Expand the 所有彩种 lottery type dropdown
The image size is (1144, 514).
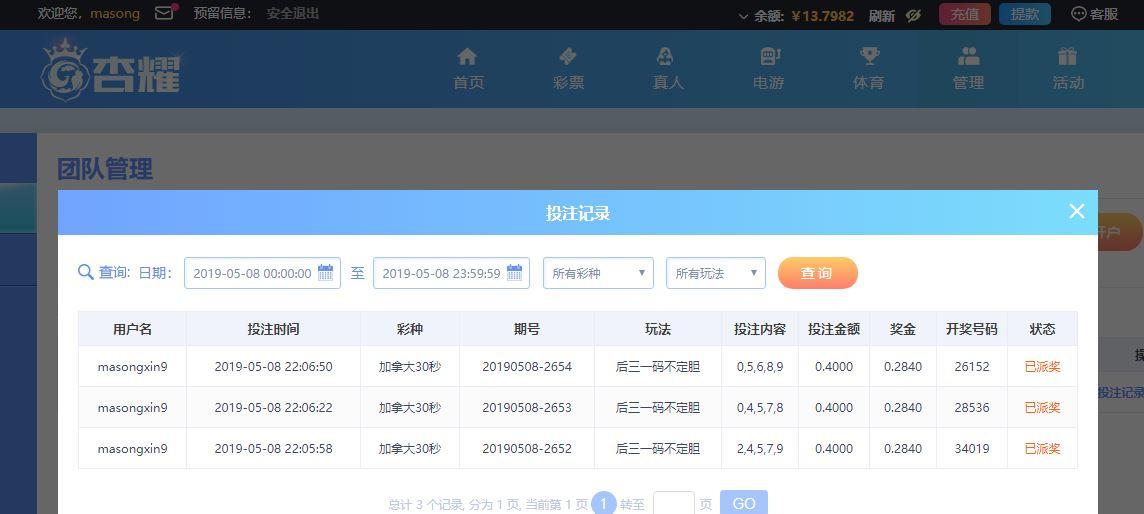click(598, 273)
